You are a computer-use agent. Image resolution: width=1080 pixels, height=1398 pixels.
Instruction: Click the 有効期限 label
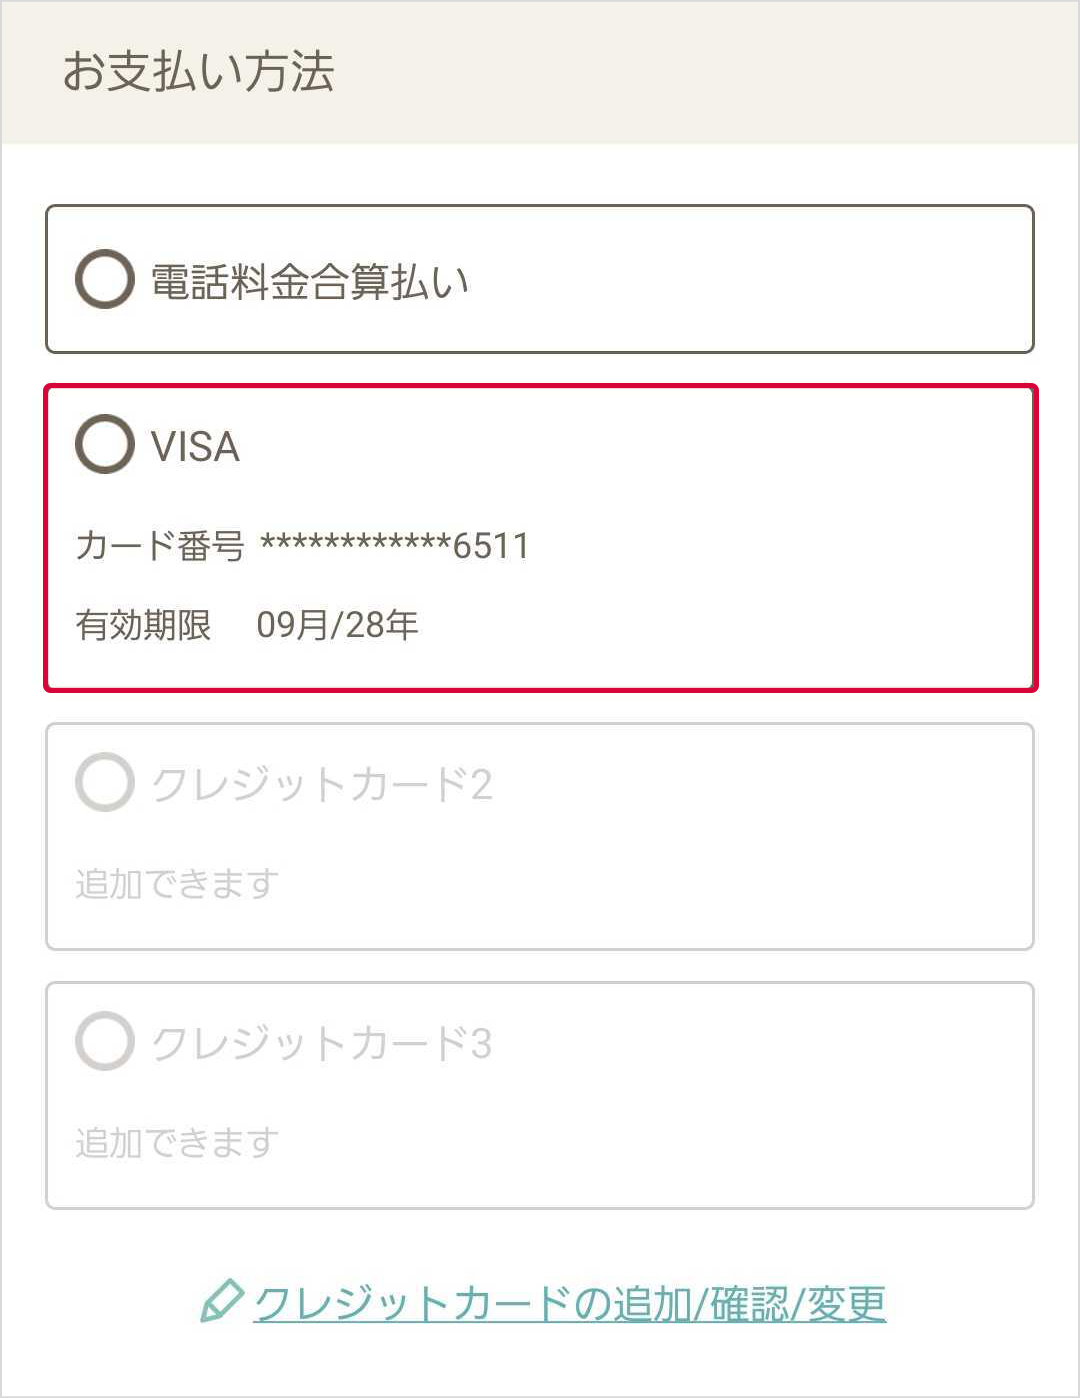143,625
